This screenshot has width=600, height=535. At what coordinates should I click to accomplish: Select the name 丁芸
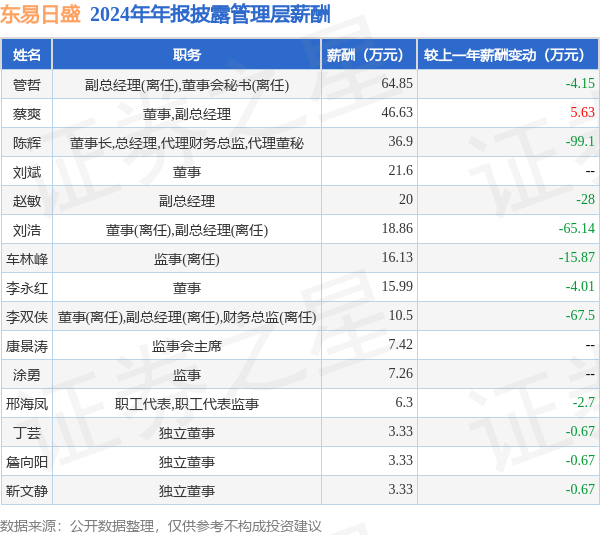[27, 433]
